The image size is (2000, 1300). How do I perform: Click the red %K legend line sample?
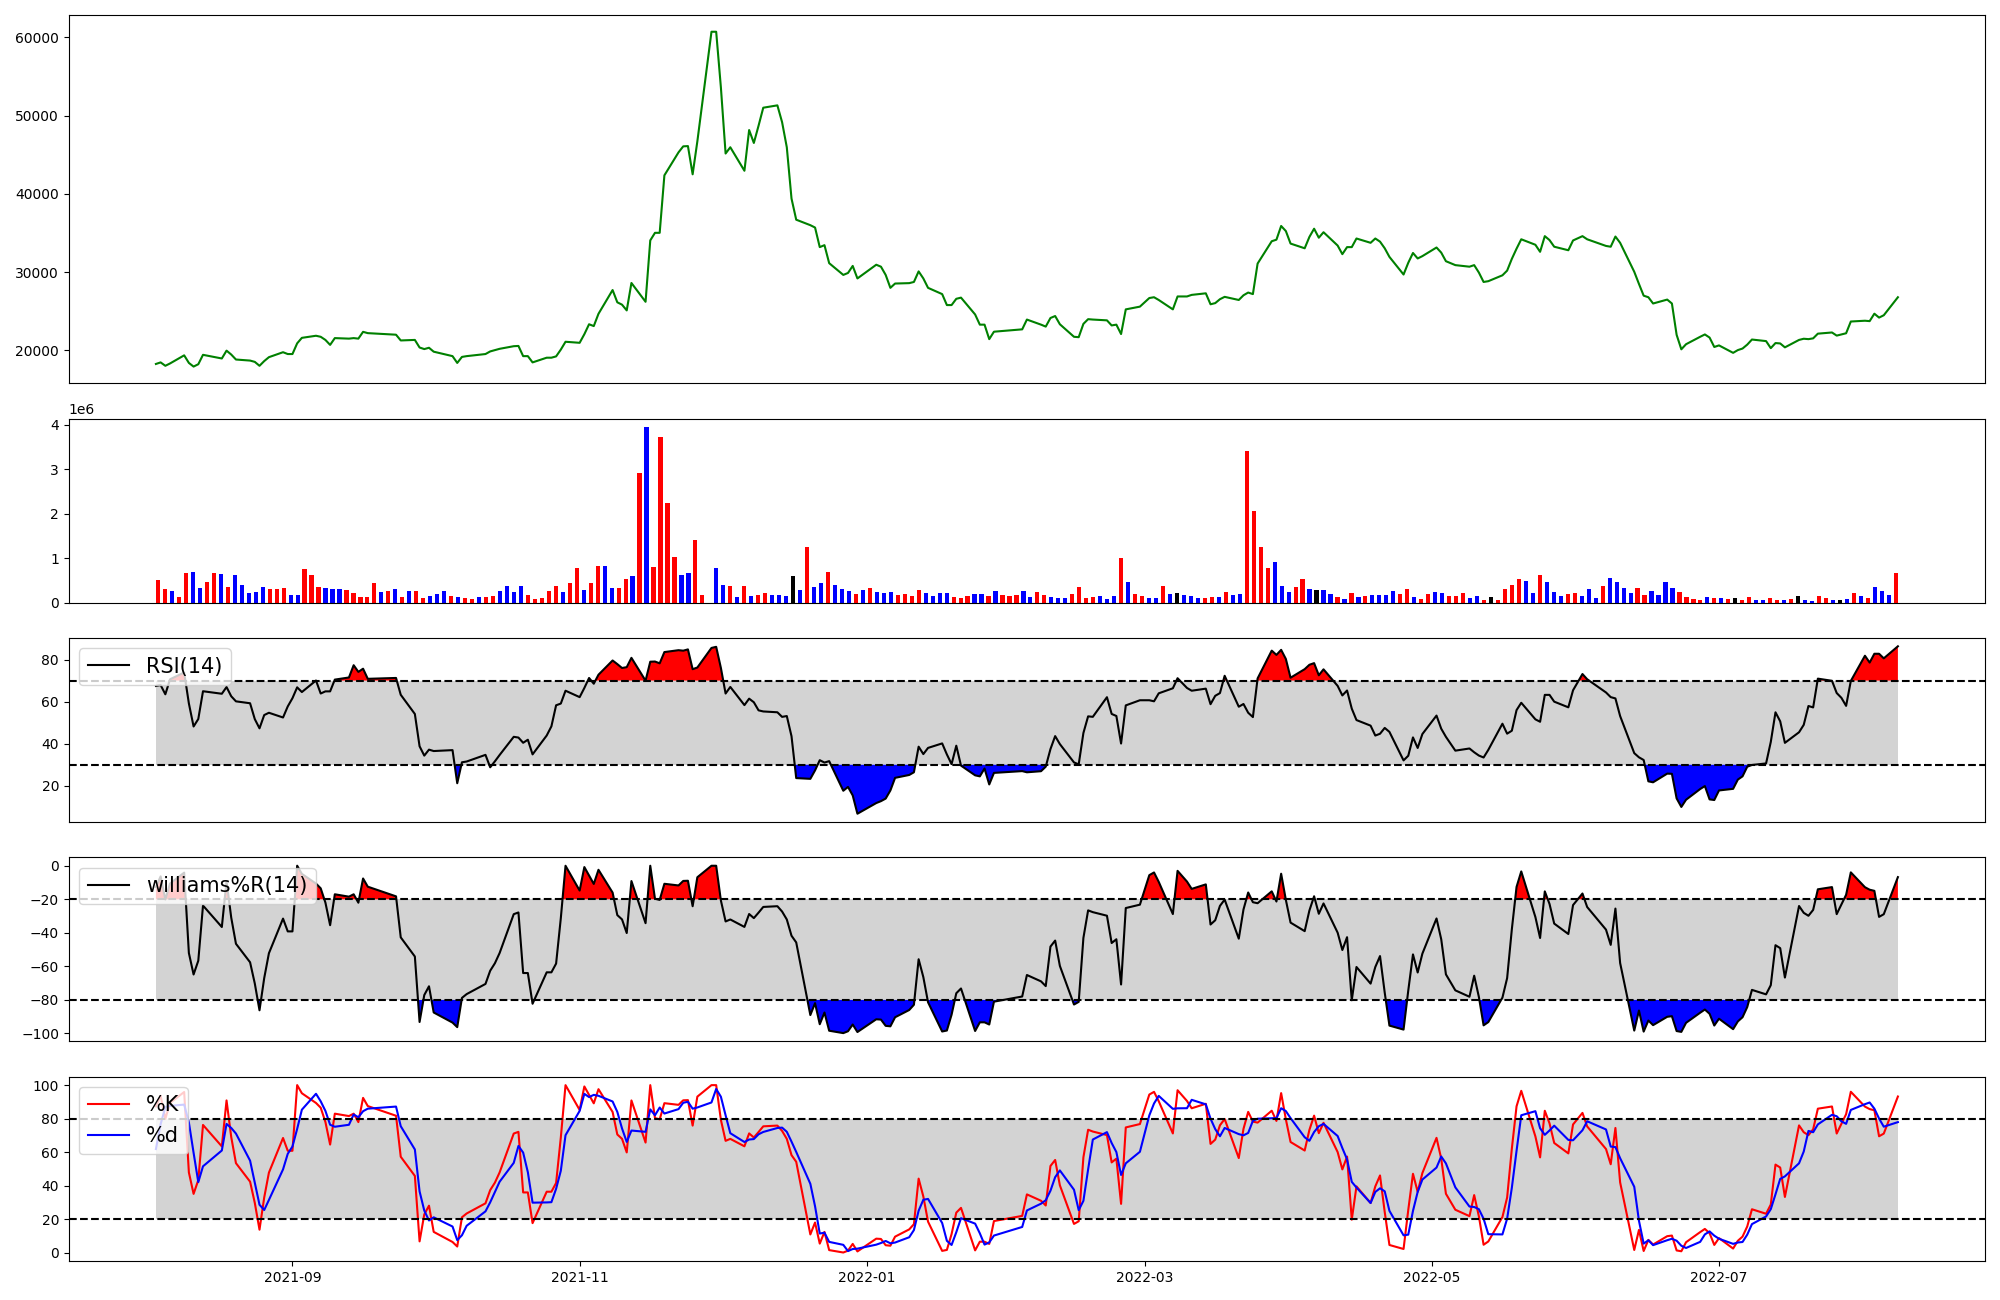coord(109,1104)
